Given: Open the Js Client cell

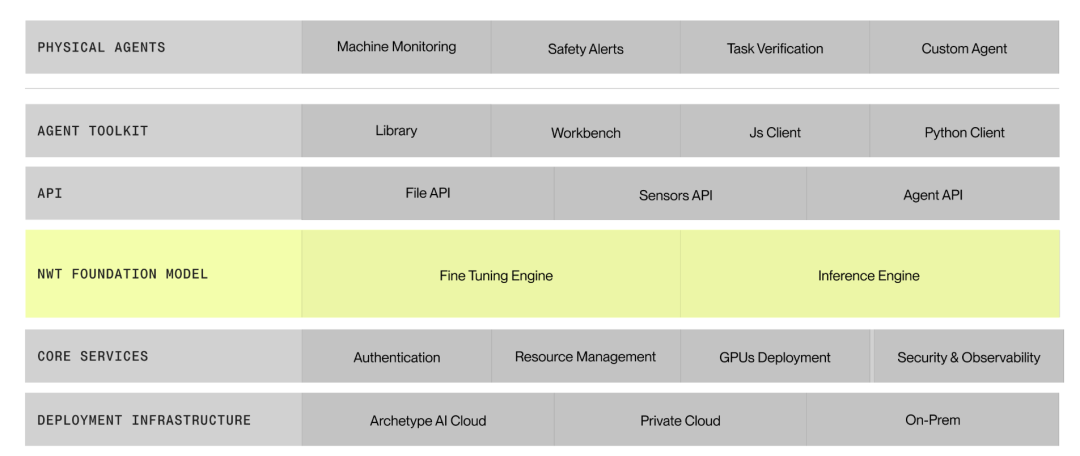Looking at the screenshot, I should (x=775, y=131).
